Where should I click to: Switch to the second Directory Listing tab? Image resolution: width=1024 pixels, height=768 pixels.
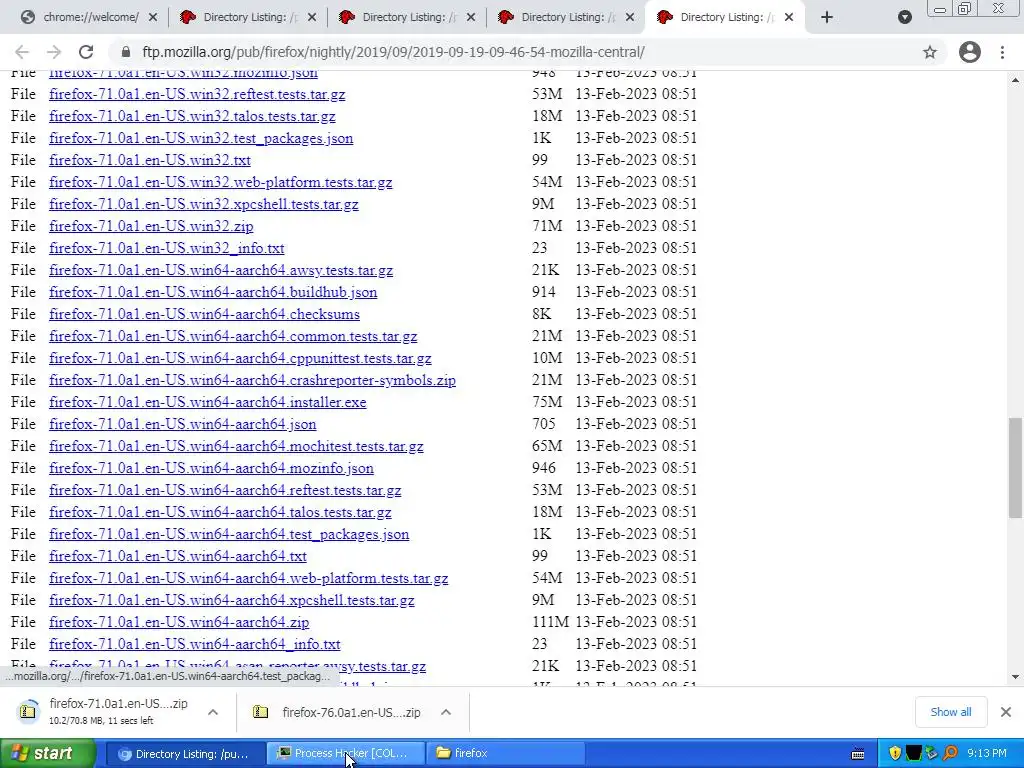coord(249,18)
